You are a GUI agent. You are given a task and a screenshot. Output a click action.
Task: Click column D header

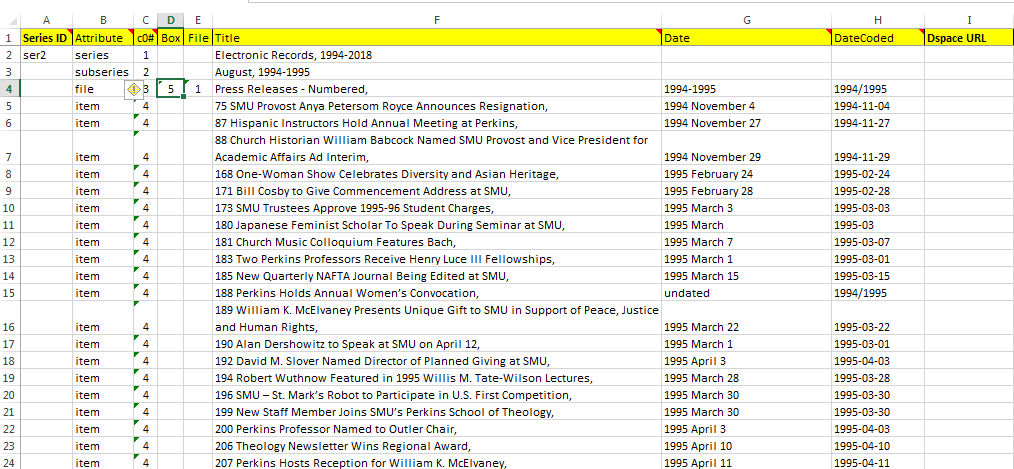[x=171, y=20]
